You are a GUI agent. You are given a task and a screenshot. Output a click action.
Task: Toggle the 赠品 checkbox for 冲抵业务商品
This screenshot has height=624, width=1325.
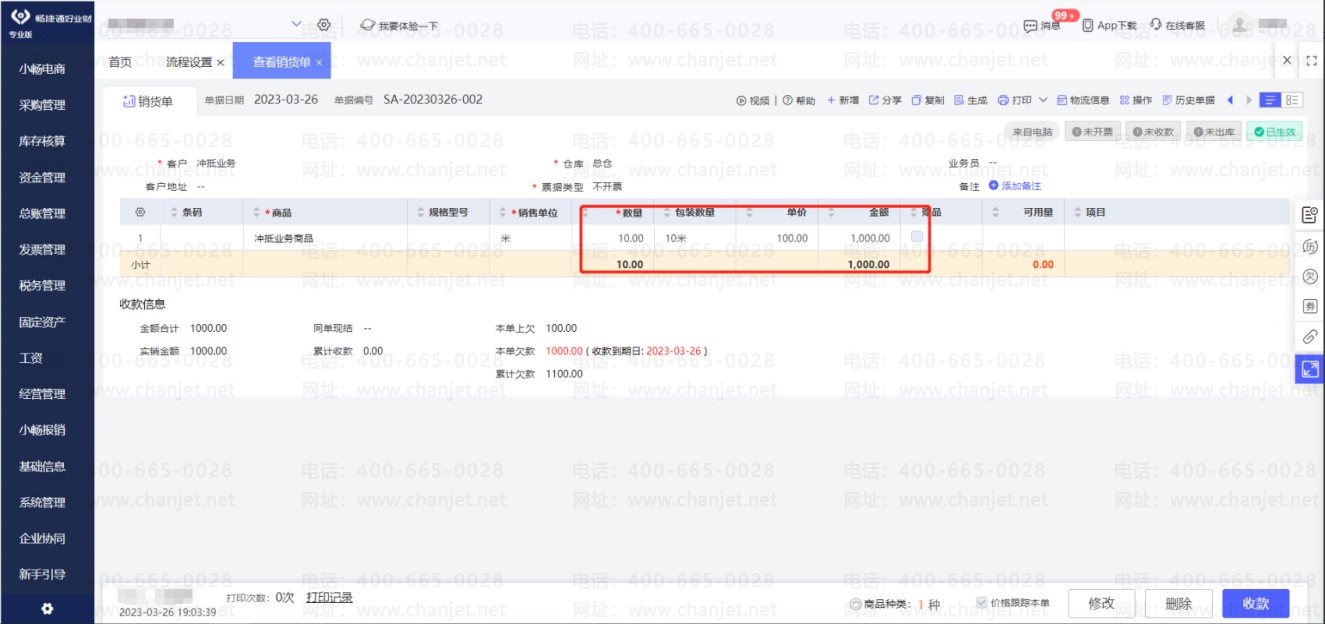click(917, 236)
